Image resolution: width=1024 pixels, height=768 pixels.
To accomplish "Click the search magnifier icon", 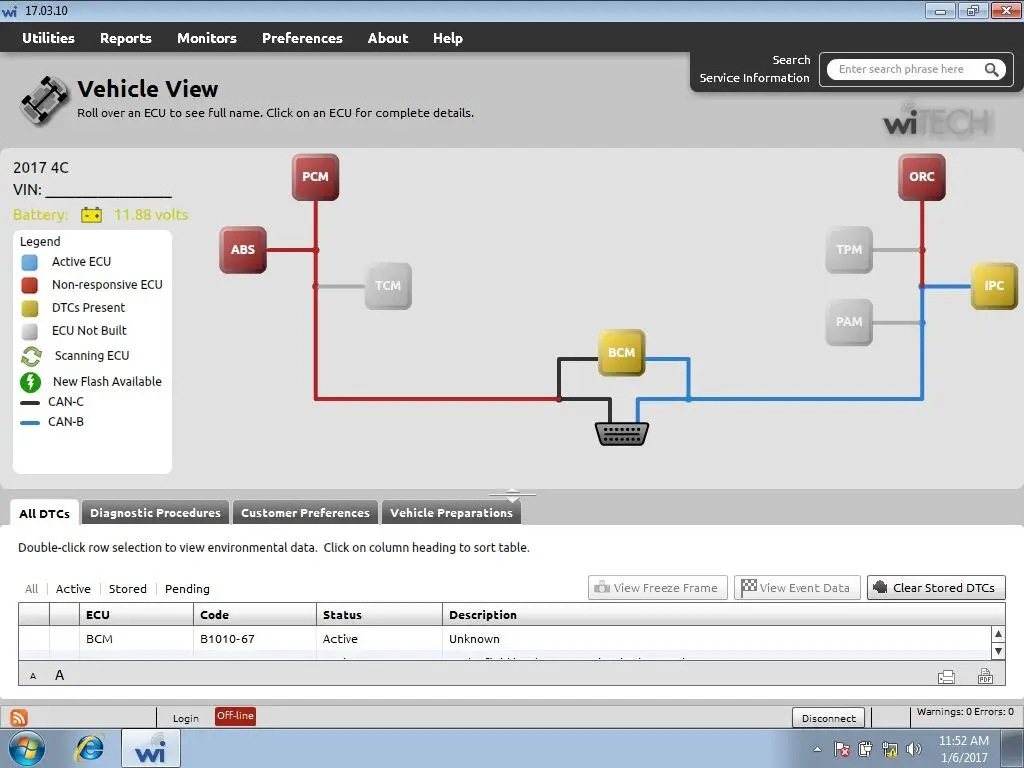I will coord(991,69).
